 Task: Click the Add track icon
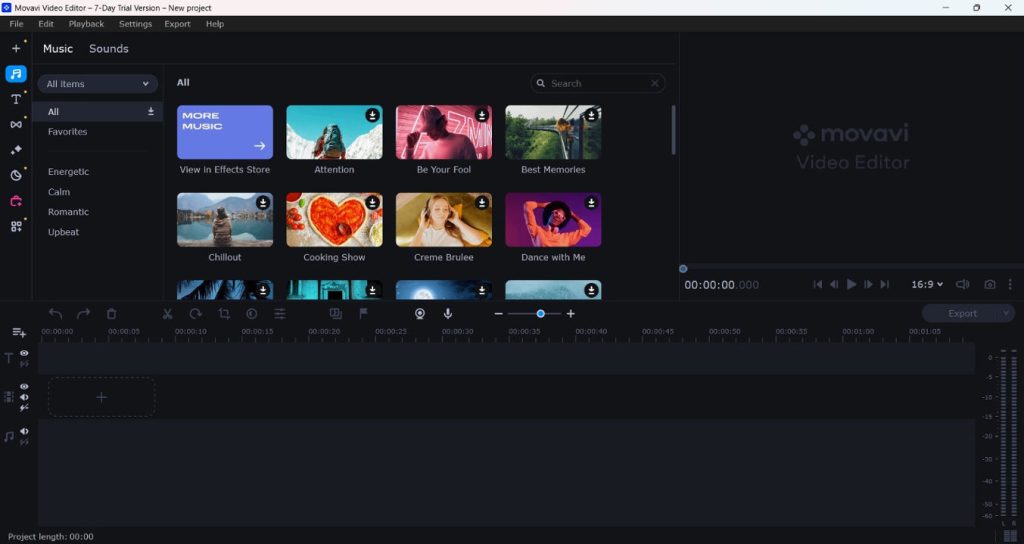click(x=19, y=333)
